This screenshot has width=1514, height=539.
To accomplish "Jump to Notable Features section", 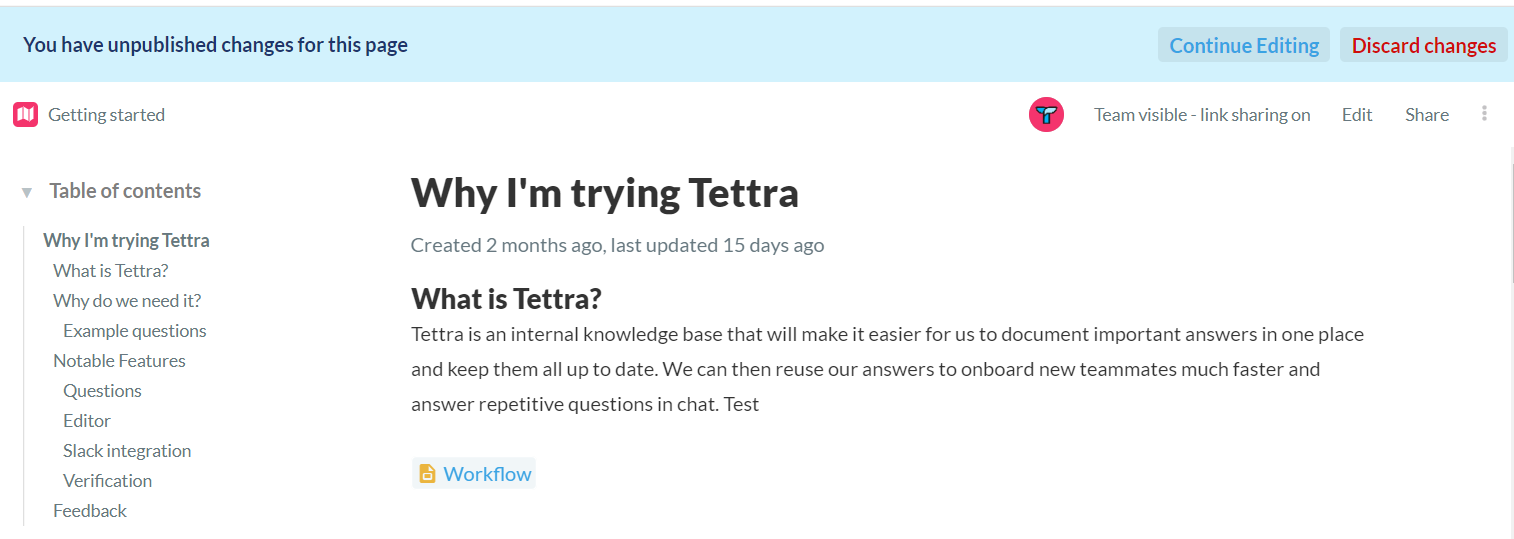I will point(119,361).
